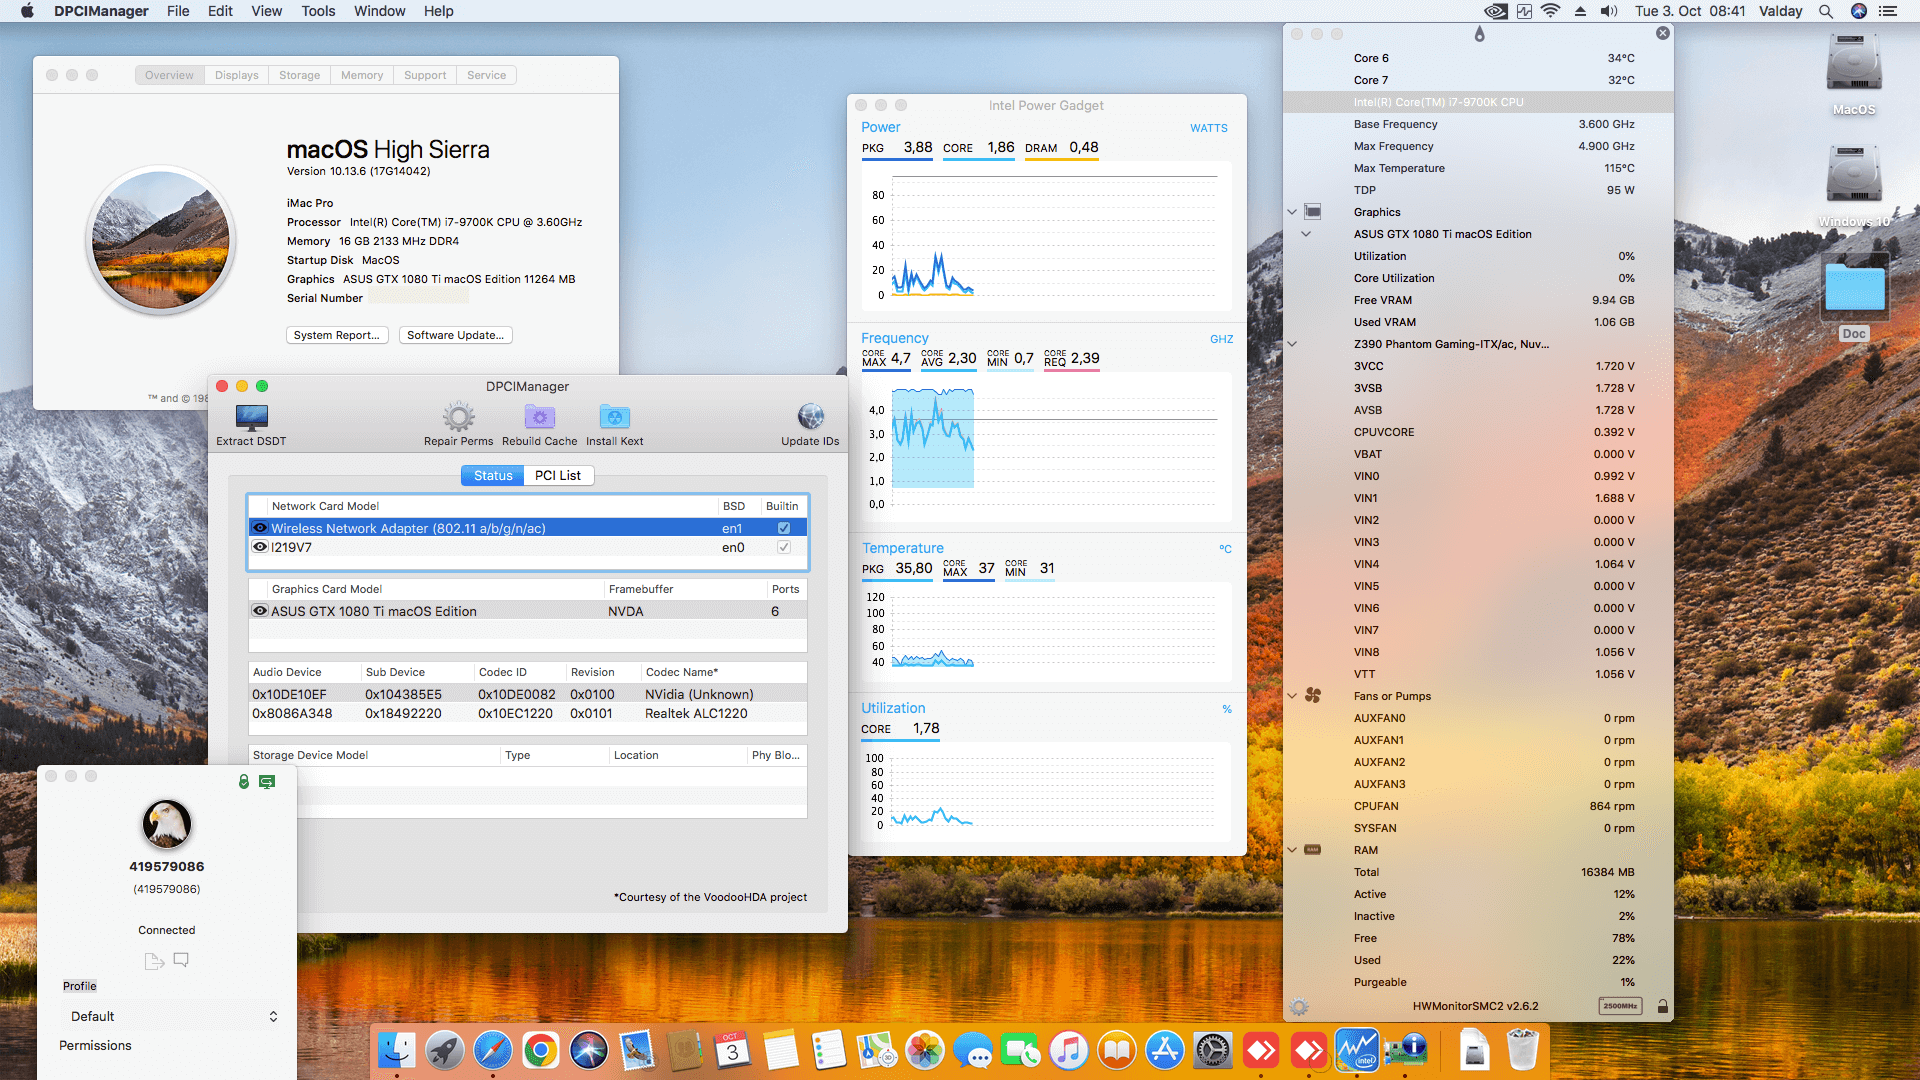Open the Profile Default dropdown
1920x1080 pixels.
pyautogui.click(x=172, y=1016)
